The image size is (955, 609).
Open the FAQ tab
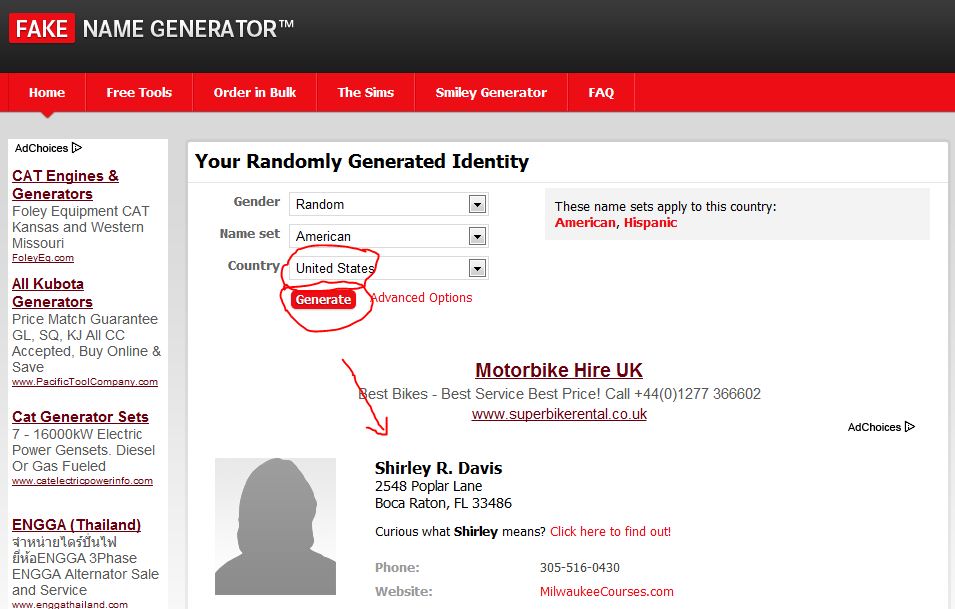click(601, 92)
